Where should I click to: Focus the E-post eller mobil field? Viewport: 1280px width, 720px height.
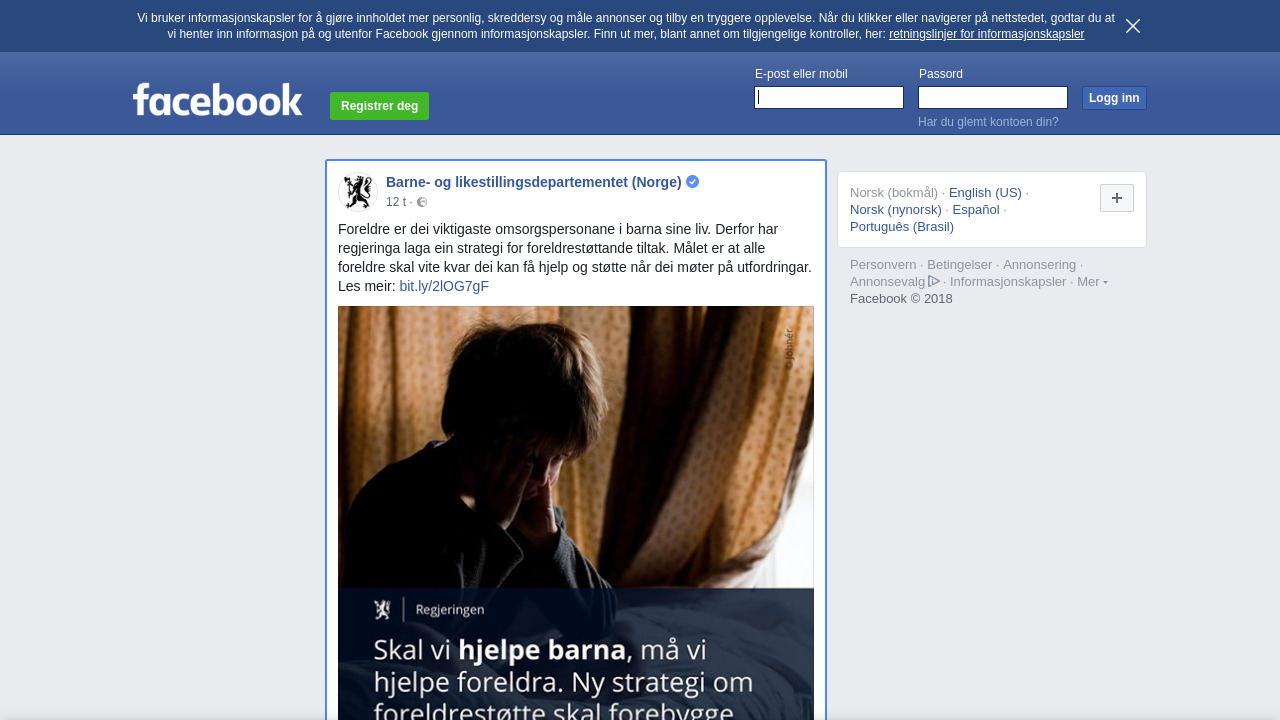829,97
